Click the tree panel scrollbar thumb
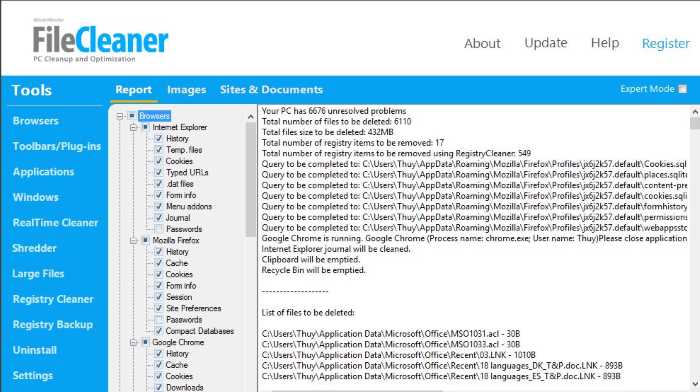 (x=250, y=179)
